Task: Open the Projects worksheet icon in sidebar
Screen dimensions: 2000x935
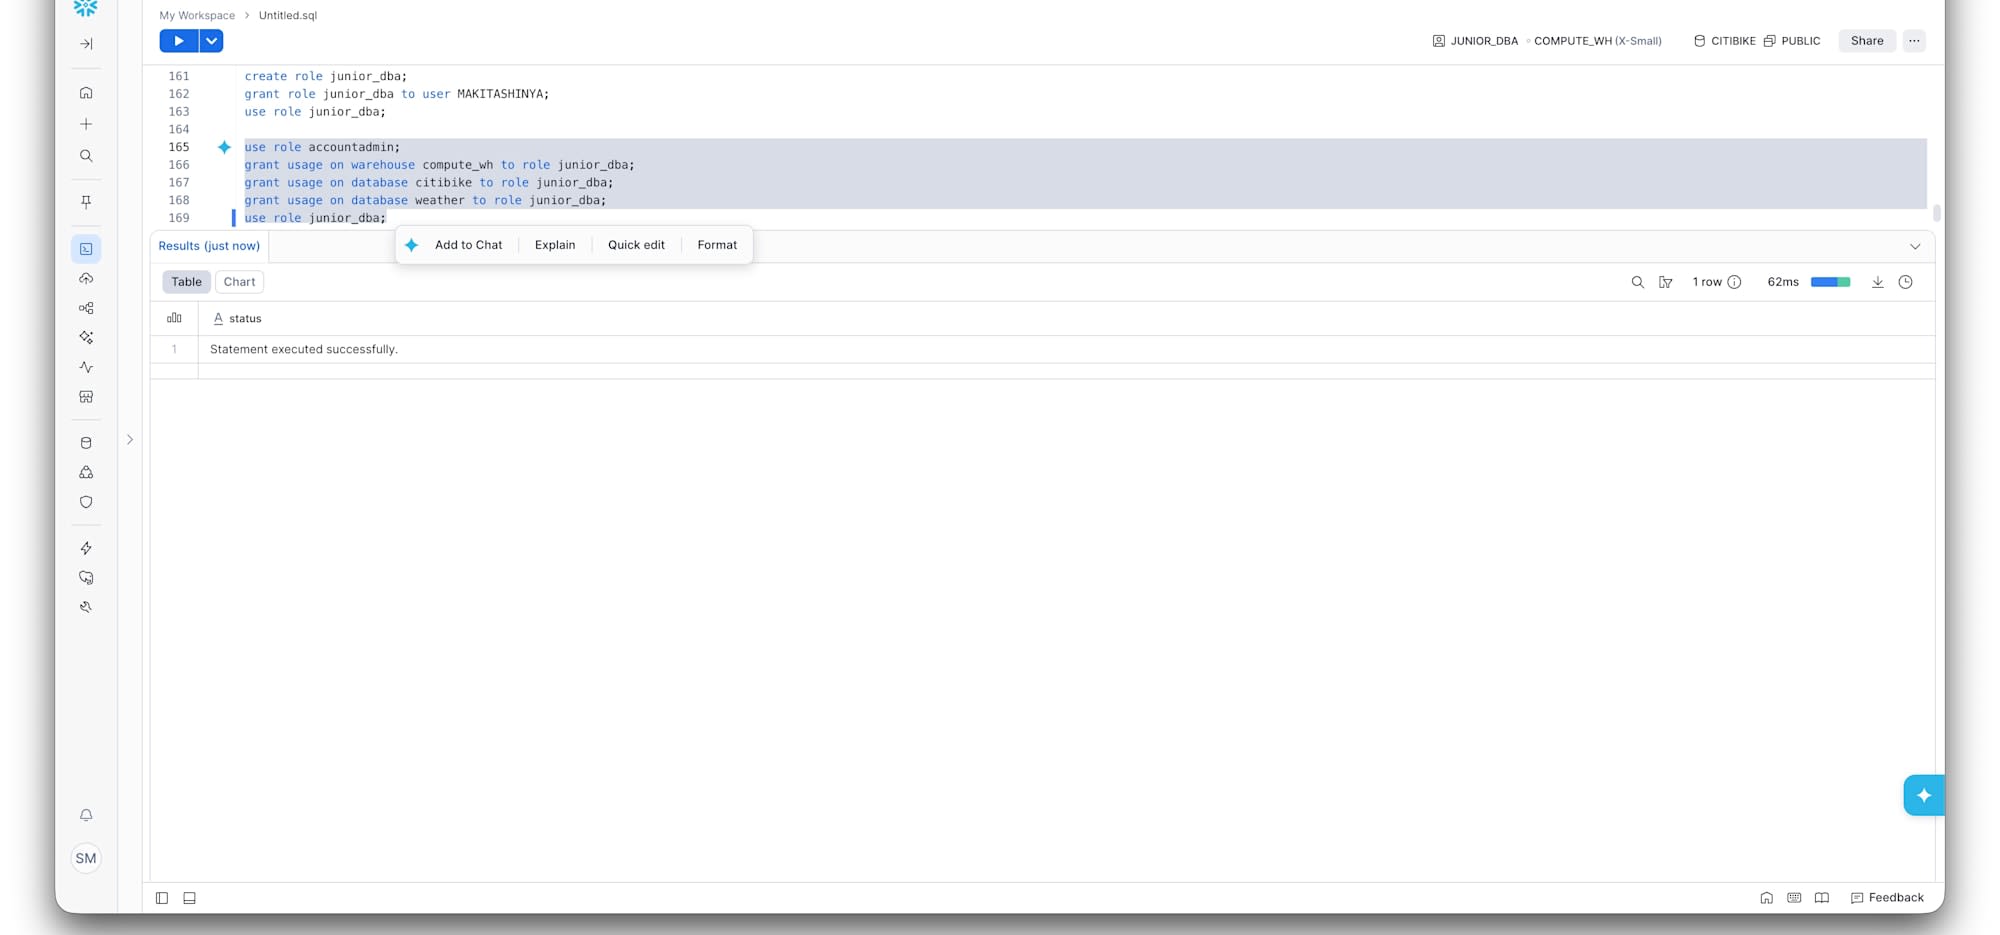Action: pyautogui.click(x=86, y=249)
